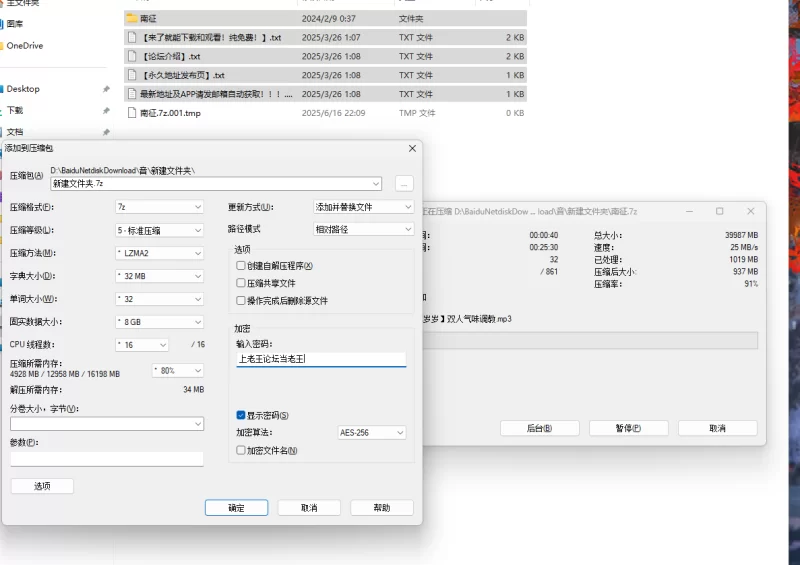
Task: Open the 加密算法 AES-256 dropdown
Action: click(372, 433)
